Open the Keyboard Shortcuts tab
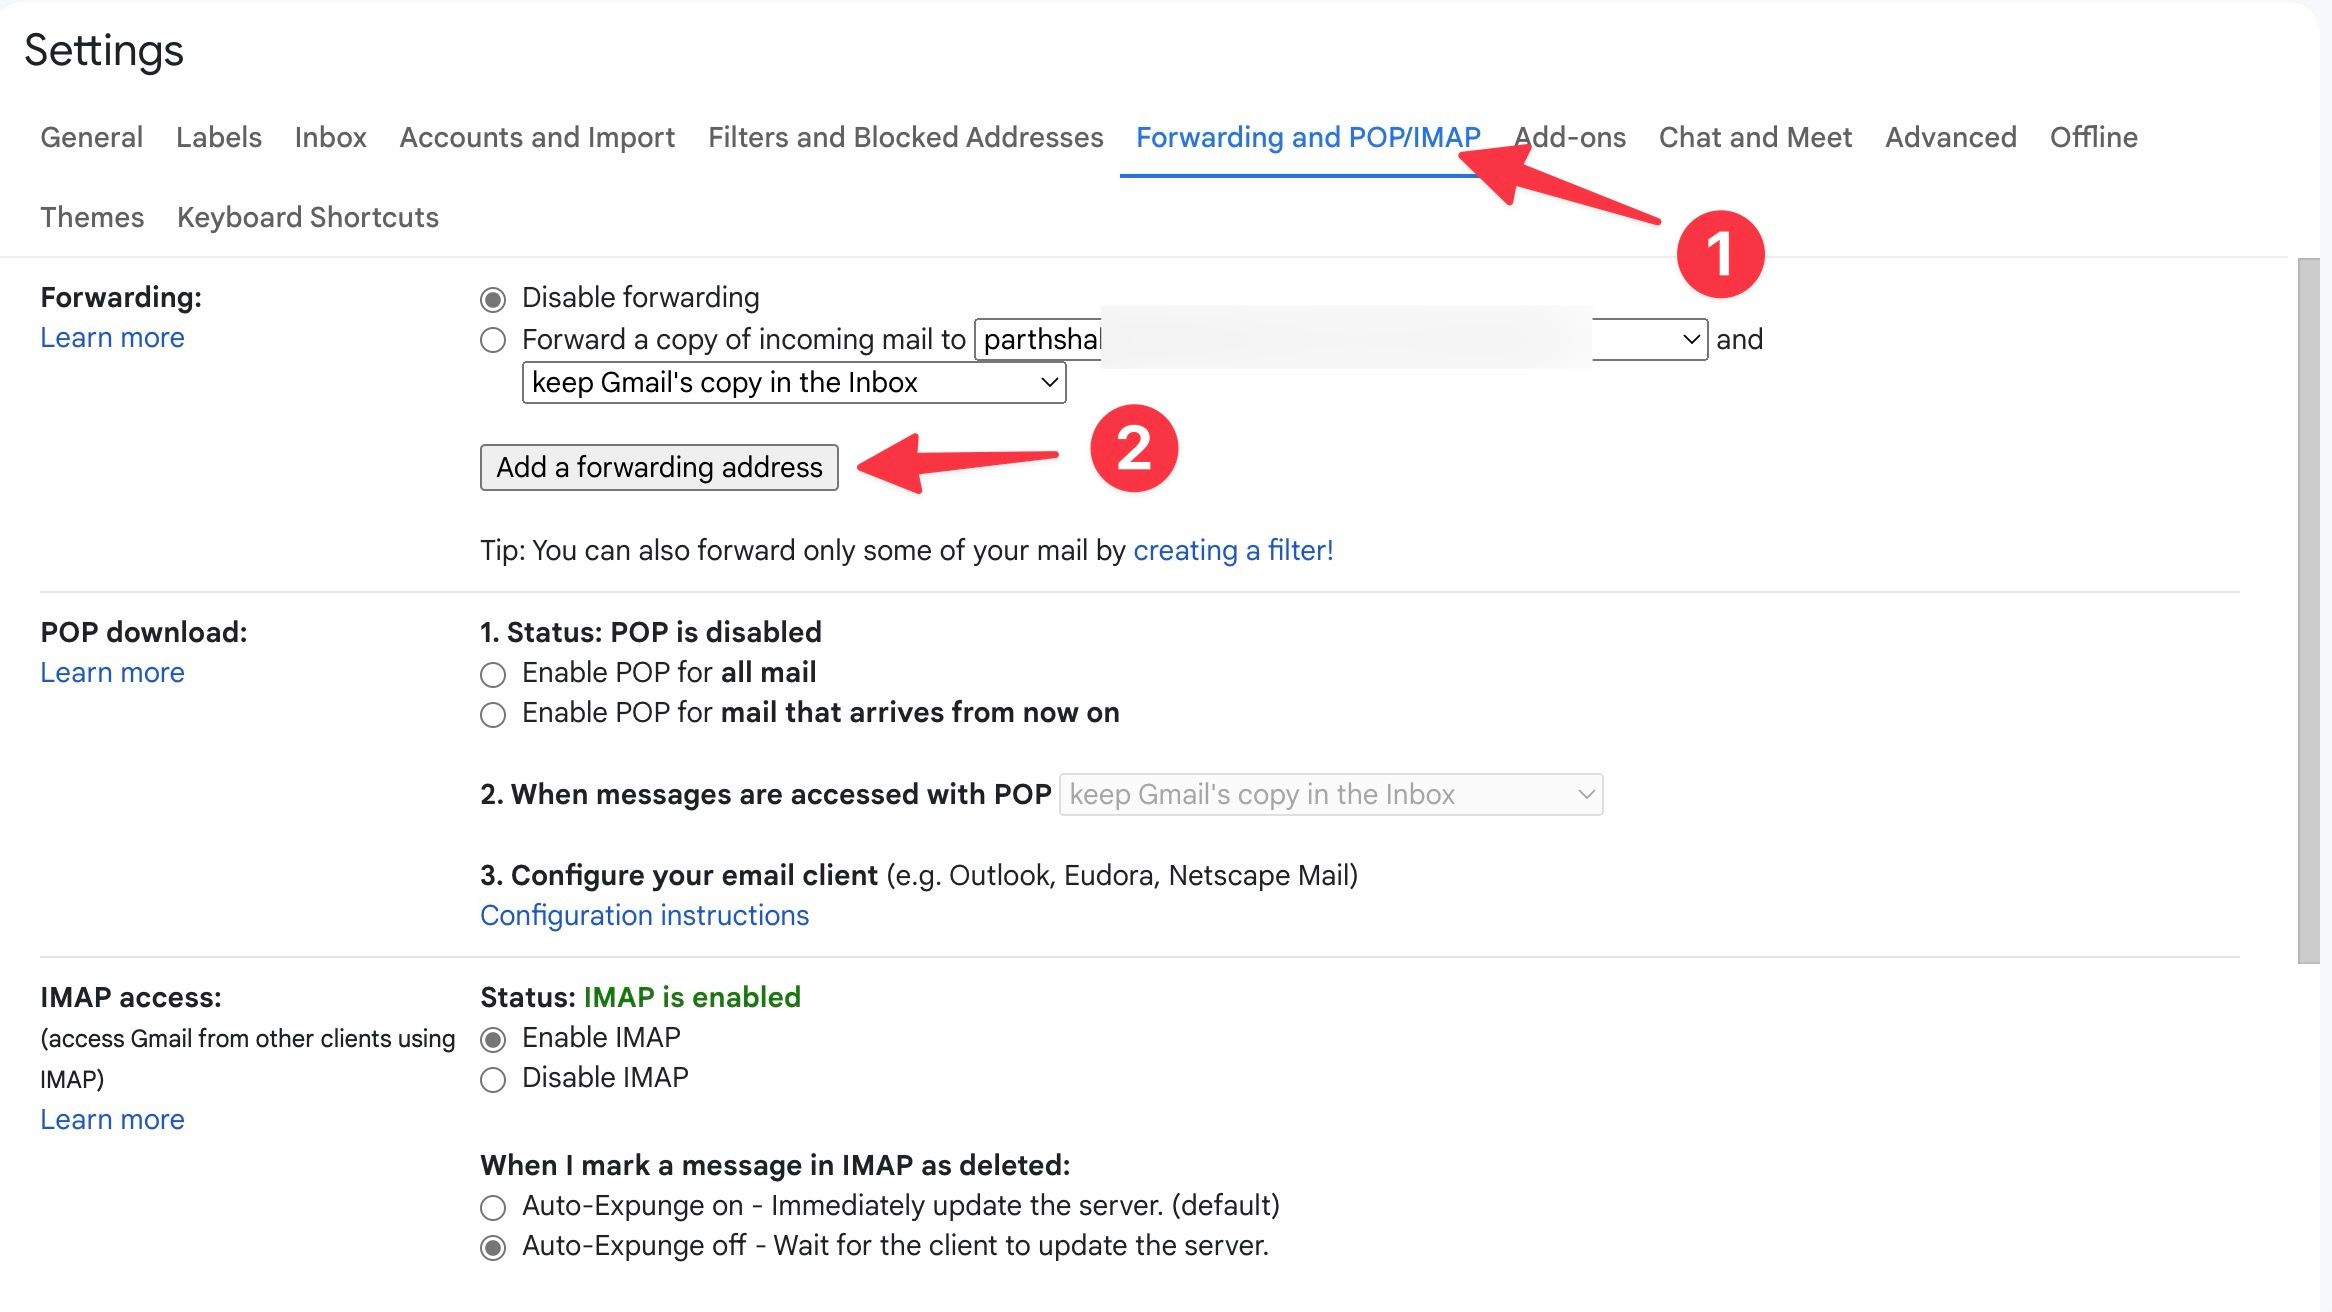Viewport: 2332px width, 1312px height. (307, 217)
